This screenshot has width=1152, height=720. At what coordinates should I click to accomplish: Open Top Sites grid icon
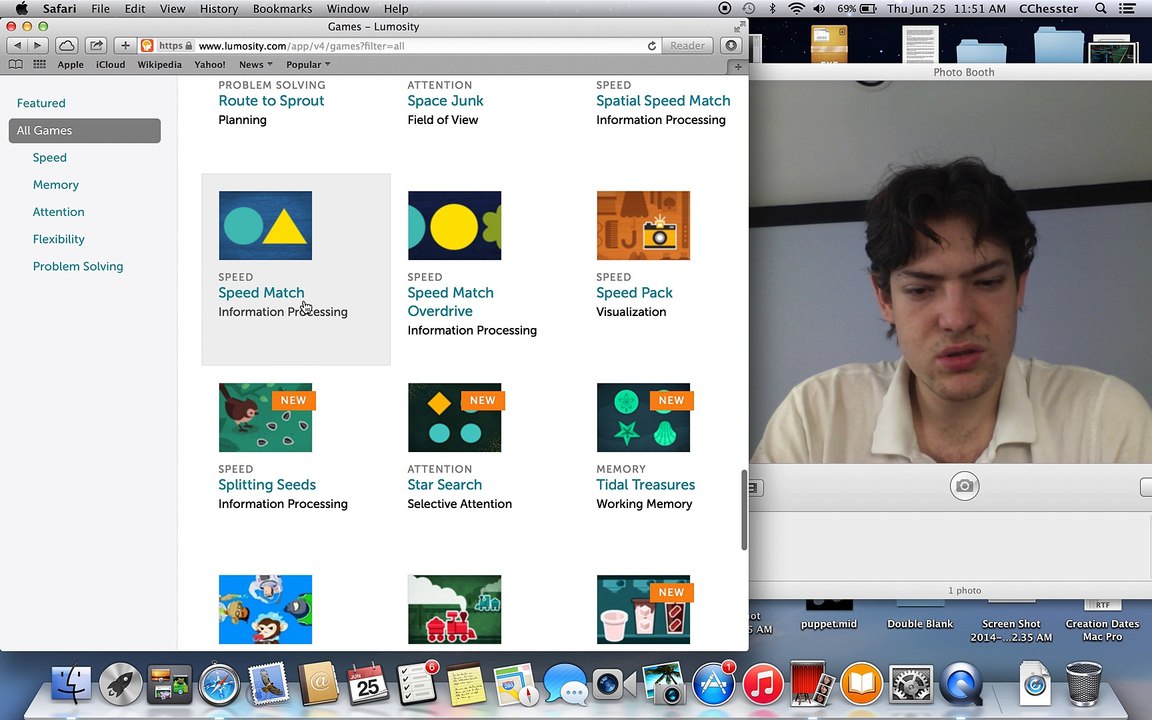point(40,65)
